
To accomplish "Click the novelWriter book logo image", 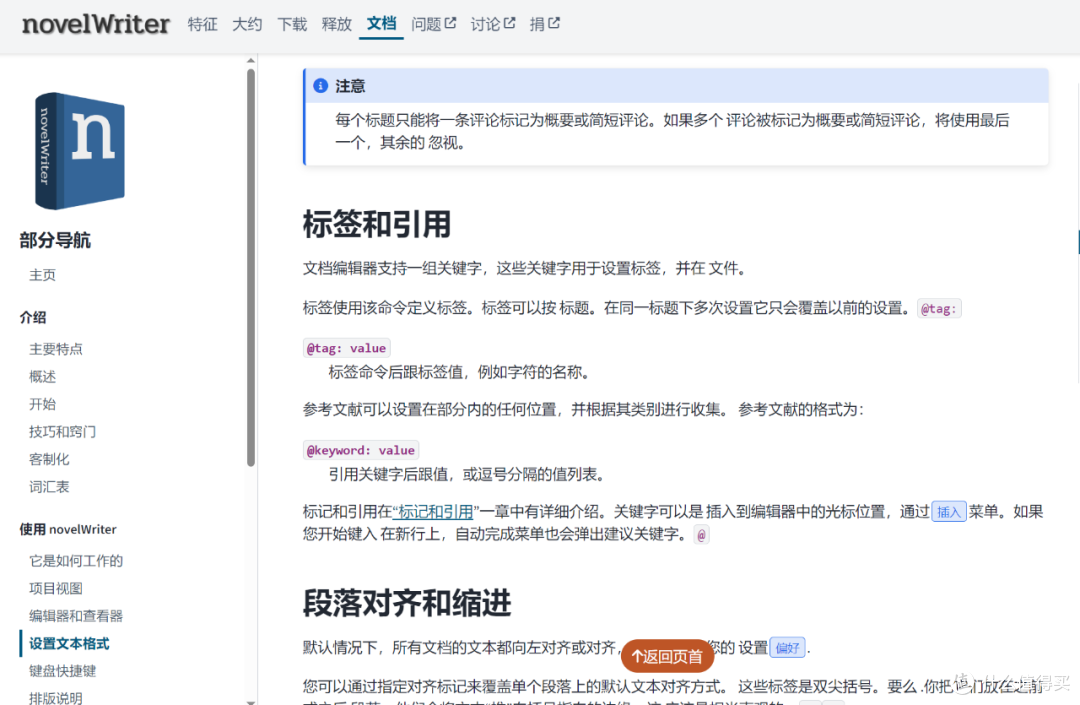I will (x=80, y=151).
